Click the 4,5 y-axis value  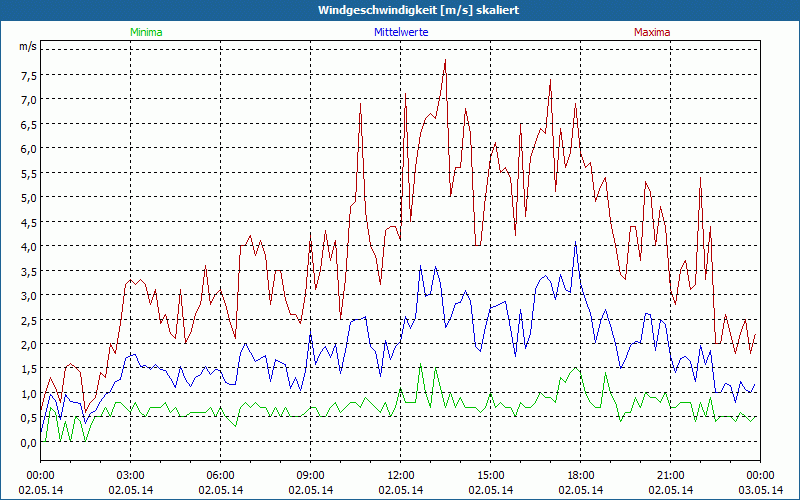tap(29, 222)
